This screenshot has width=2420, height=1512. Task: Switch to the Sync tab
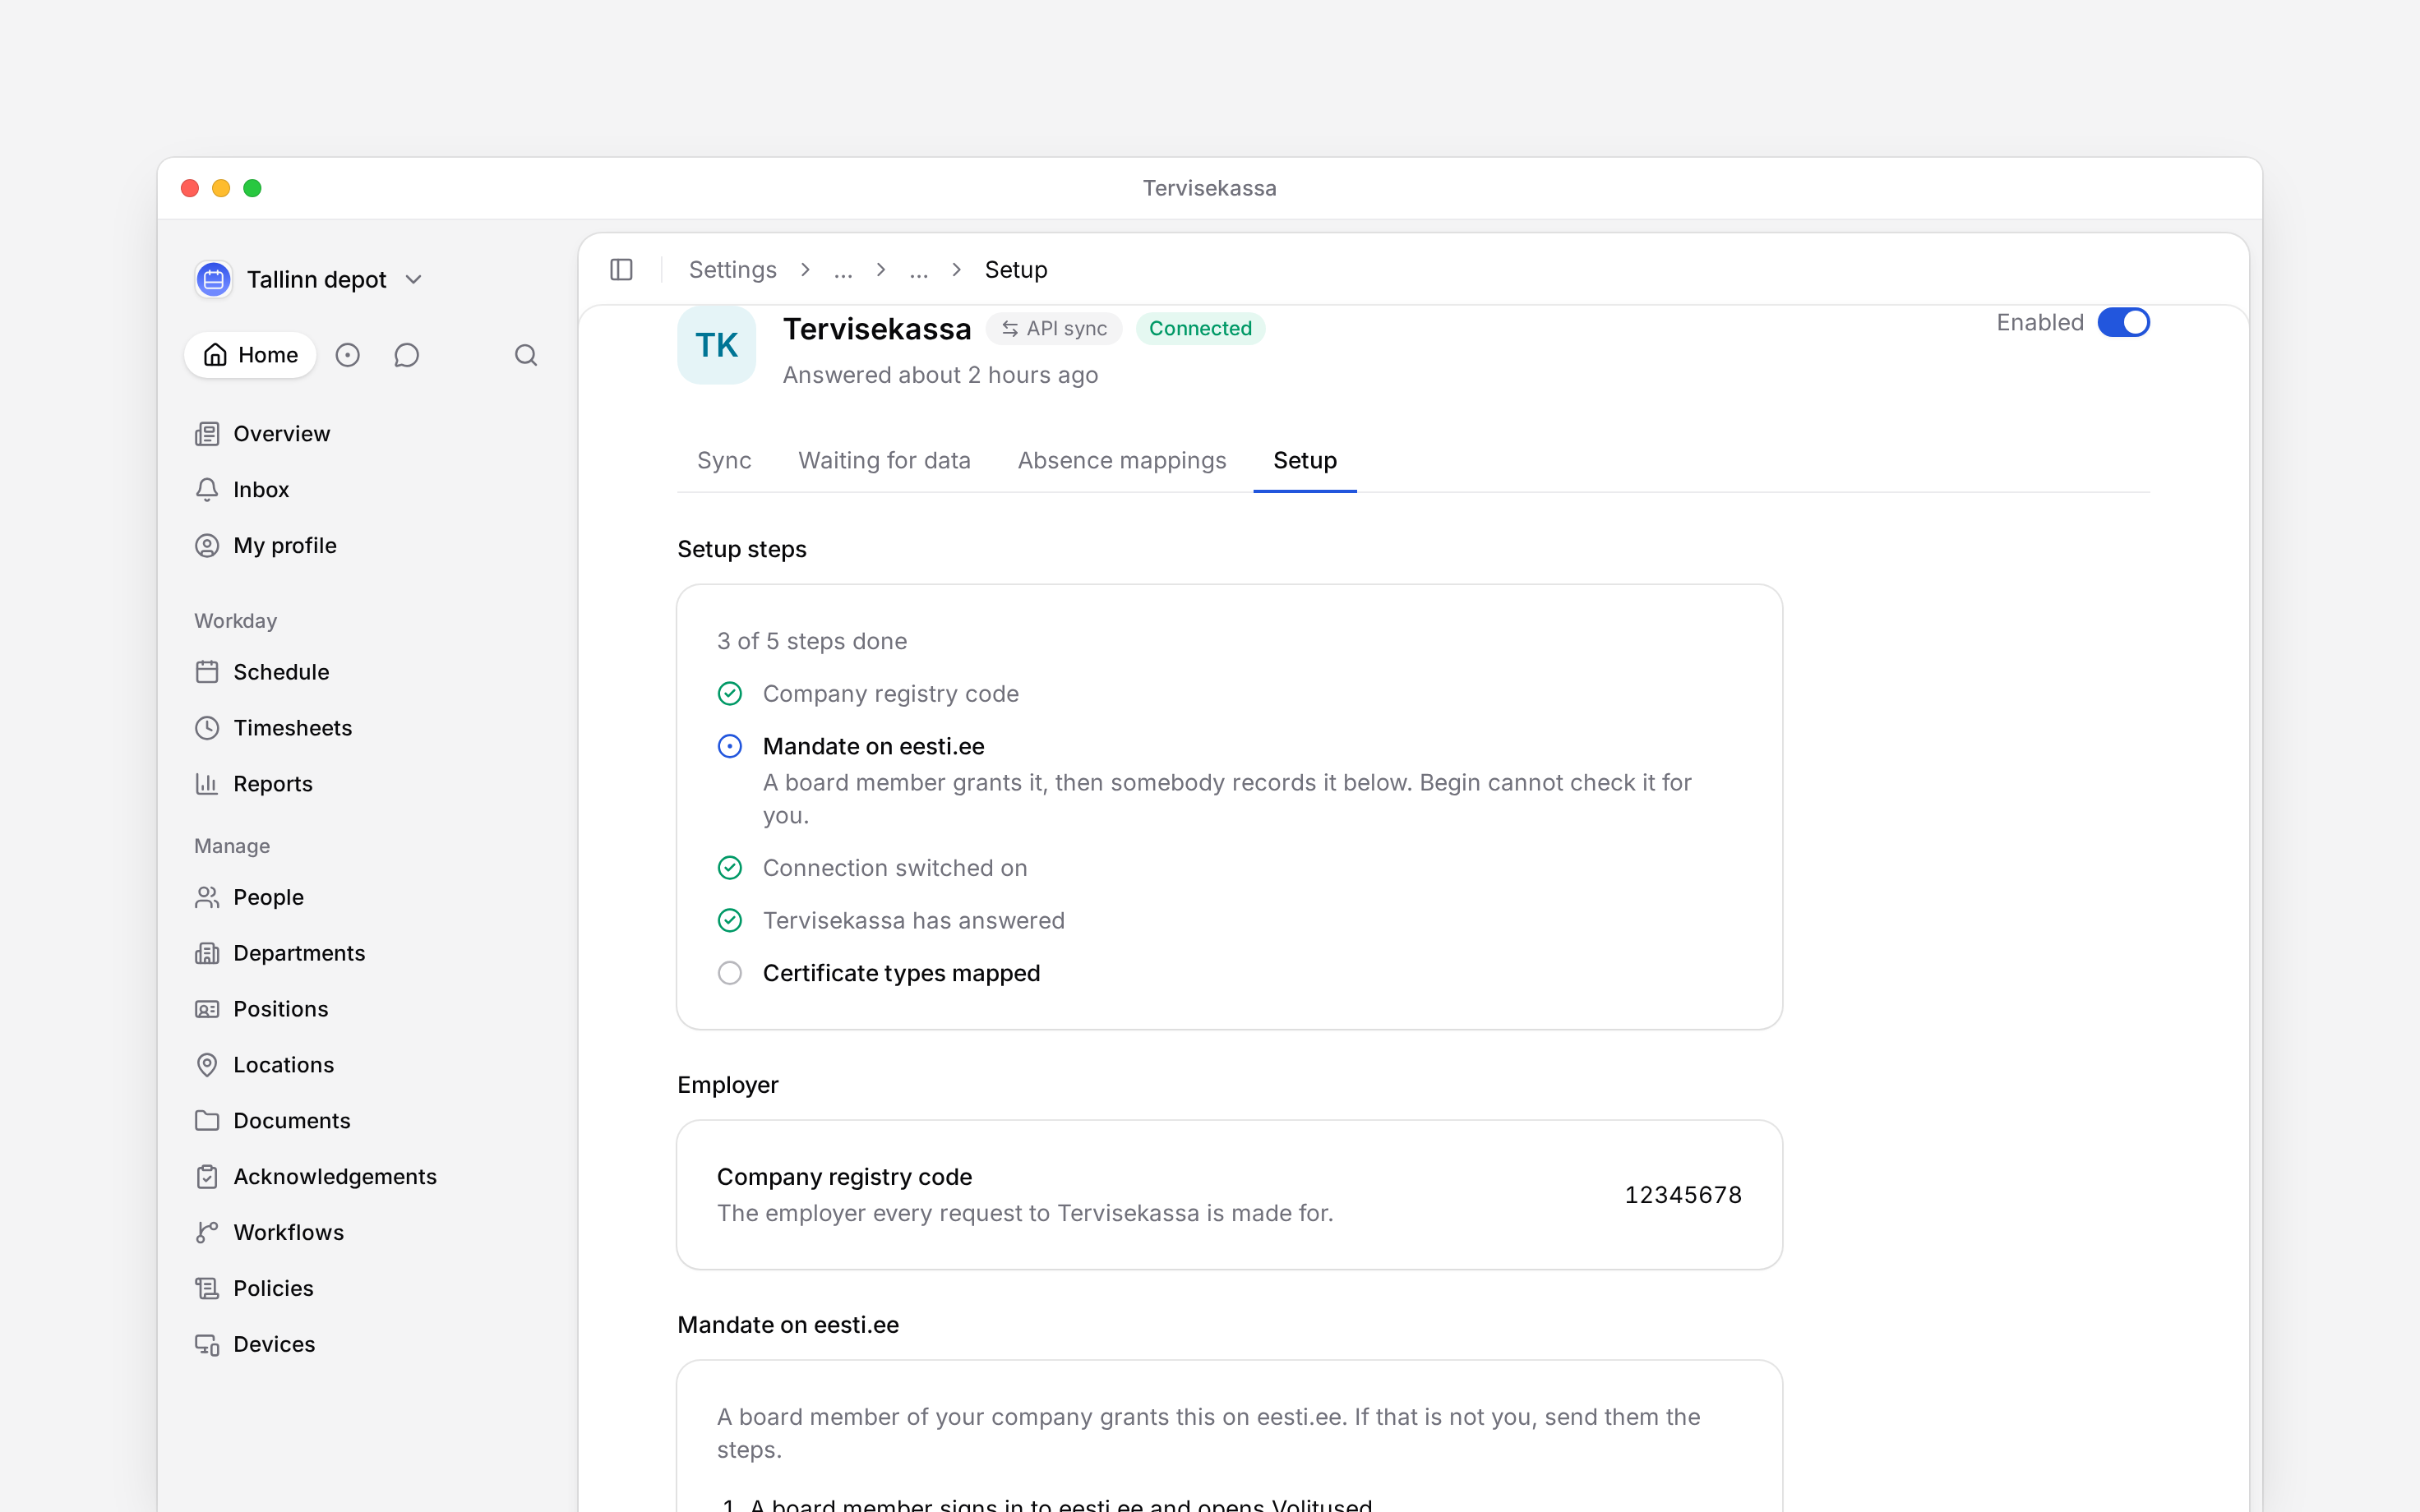click(x=724, y=461)
